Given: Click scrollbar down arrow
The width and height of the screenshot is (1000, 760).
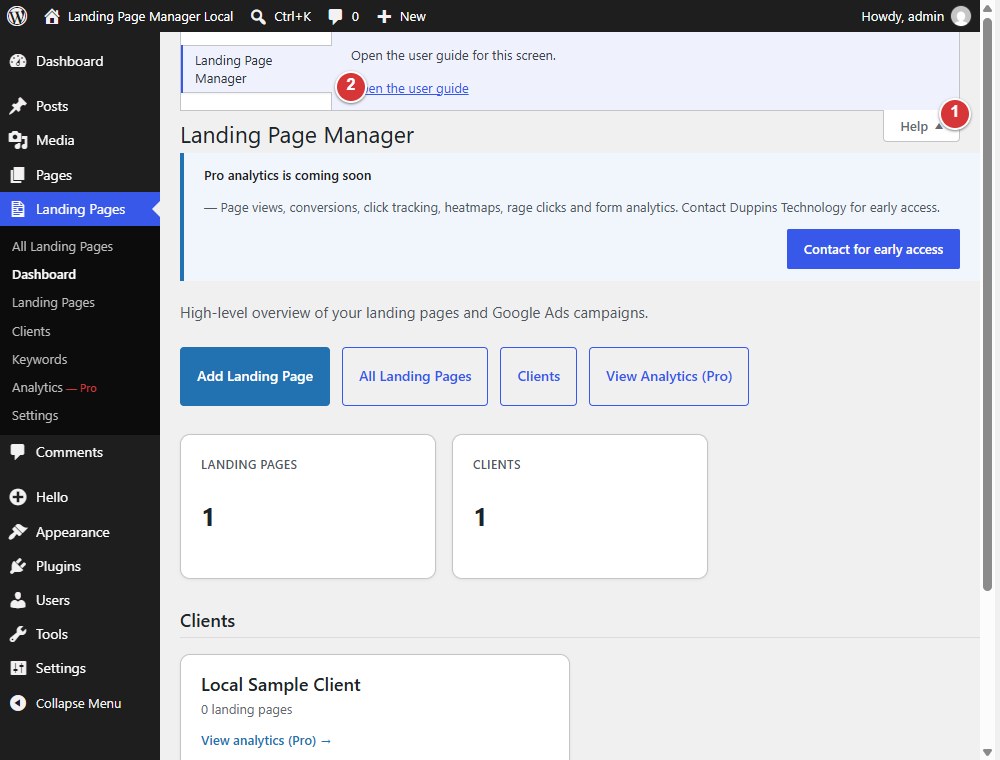Looking at the screenshot, I should [x=987, y=753].
